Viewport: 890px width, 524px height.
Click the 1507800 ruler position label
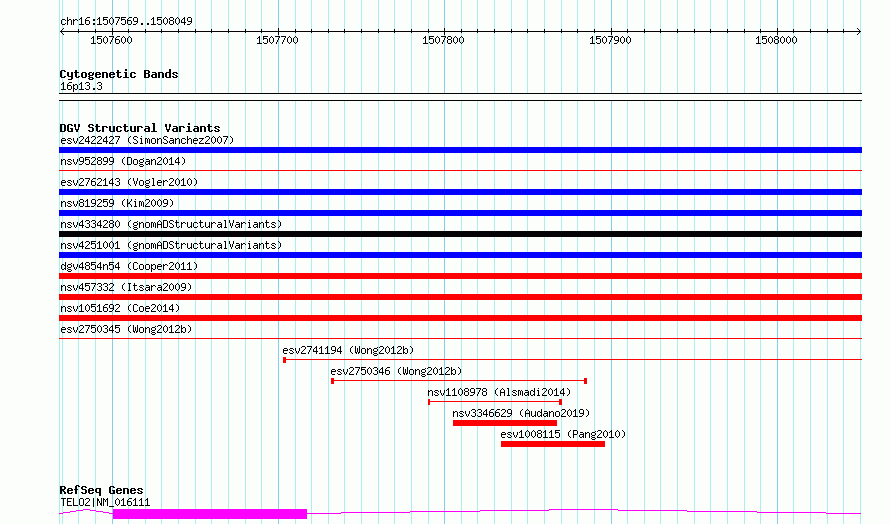[x=443, y=40]
